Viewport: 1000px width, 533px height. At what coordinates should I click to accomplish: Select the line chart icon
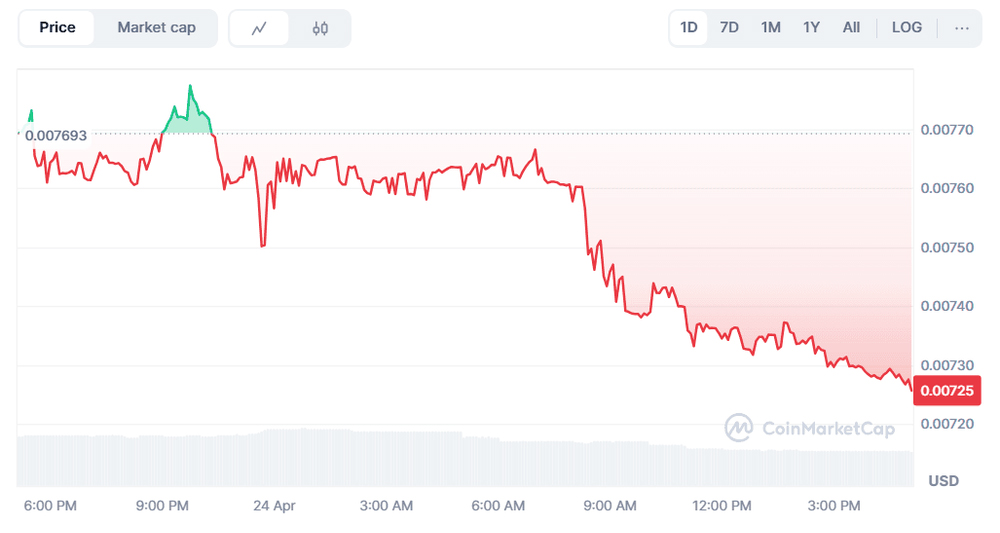click(259, 28)
